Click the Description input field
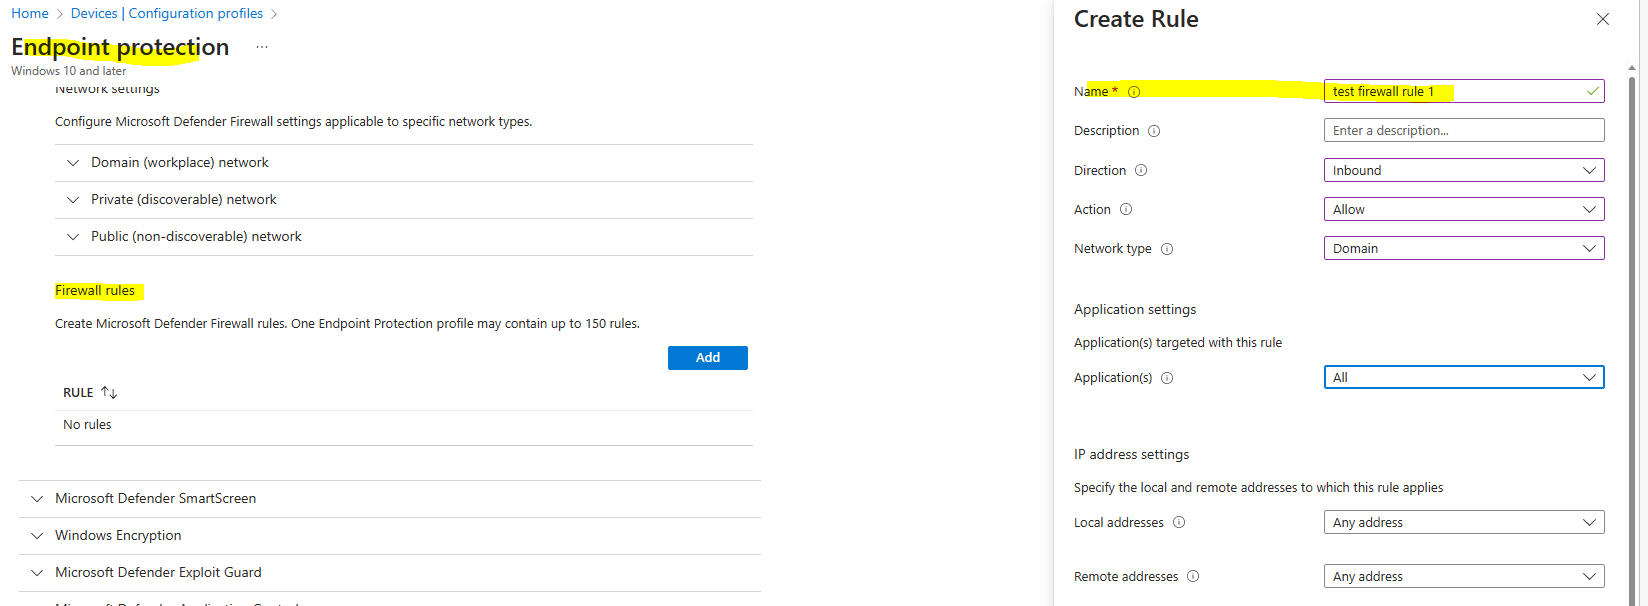Screen dimensions: 1648x606 pyautogui.click(x=1464, y=130)
